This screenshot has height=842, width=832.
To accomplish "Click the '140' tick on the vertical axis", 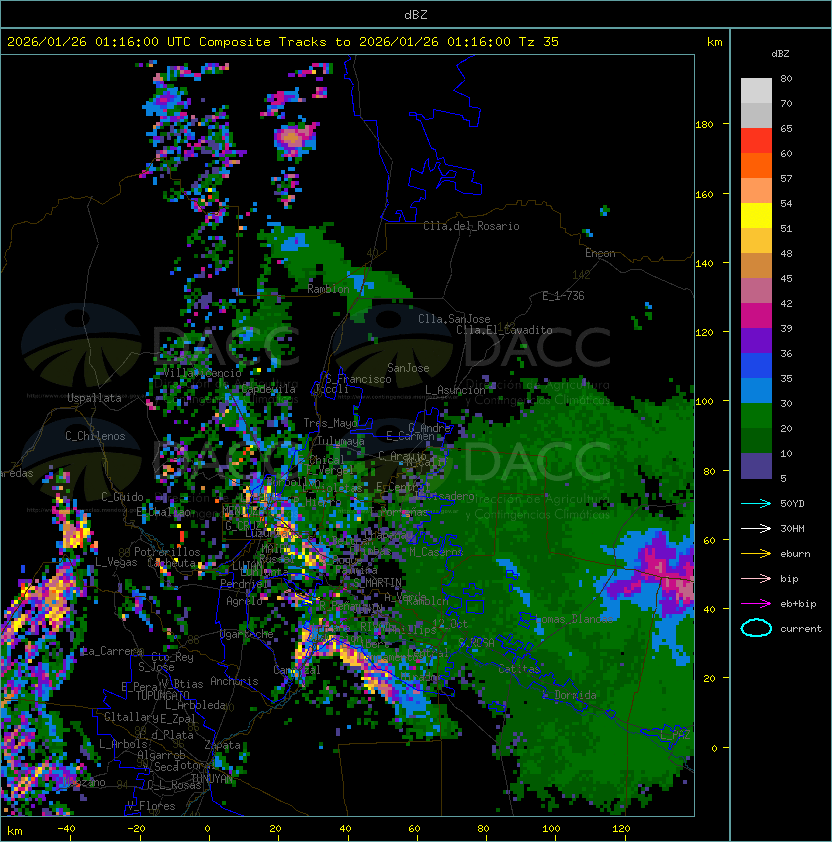I will pyautogui.click(x=704, y=263).
